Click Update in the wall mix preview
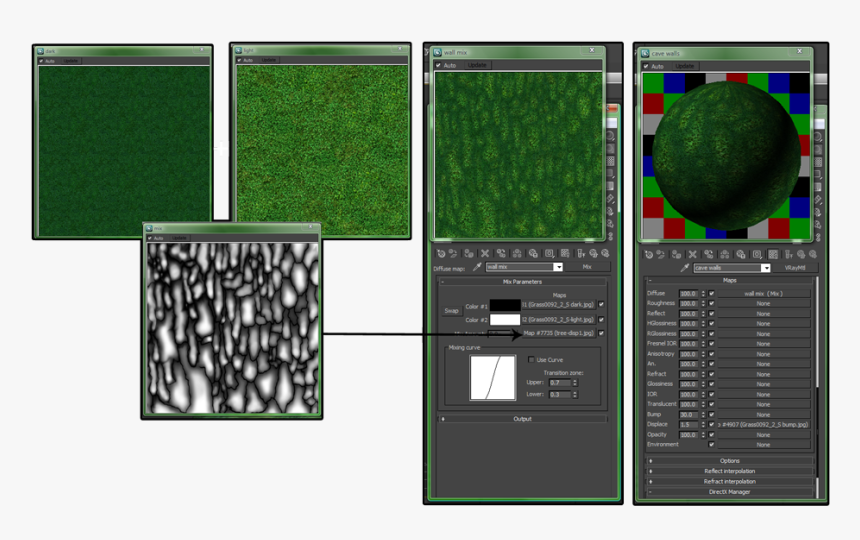 tap(477, 65)
